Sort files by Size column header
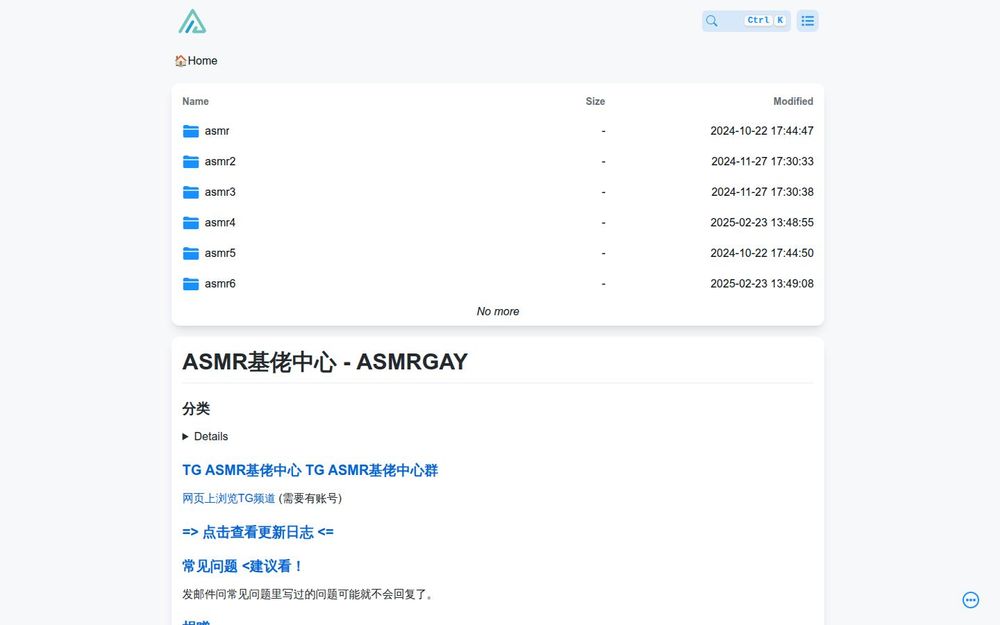Viewport: 1000px width, 625px height. click(595, 101)
